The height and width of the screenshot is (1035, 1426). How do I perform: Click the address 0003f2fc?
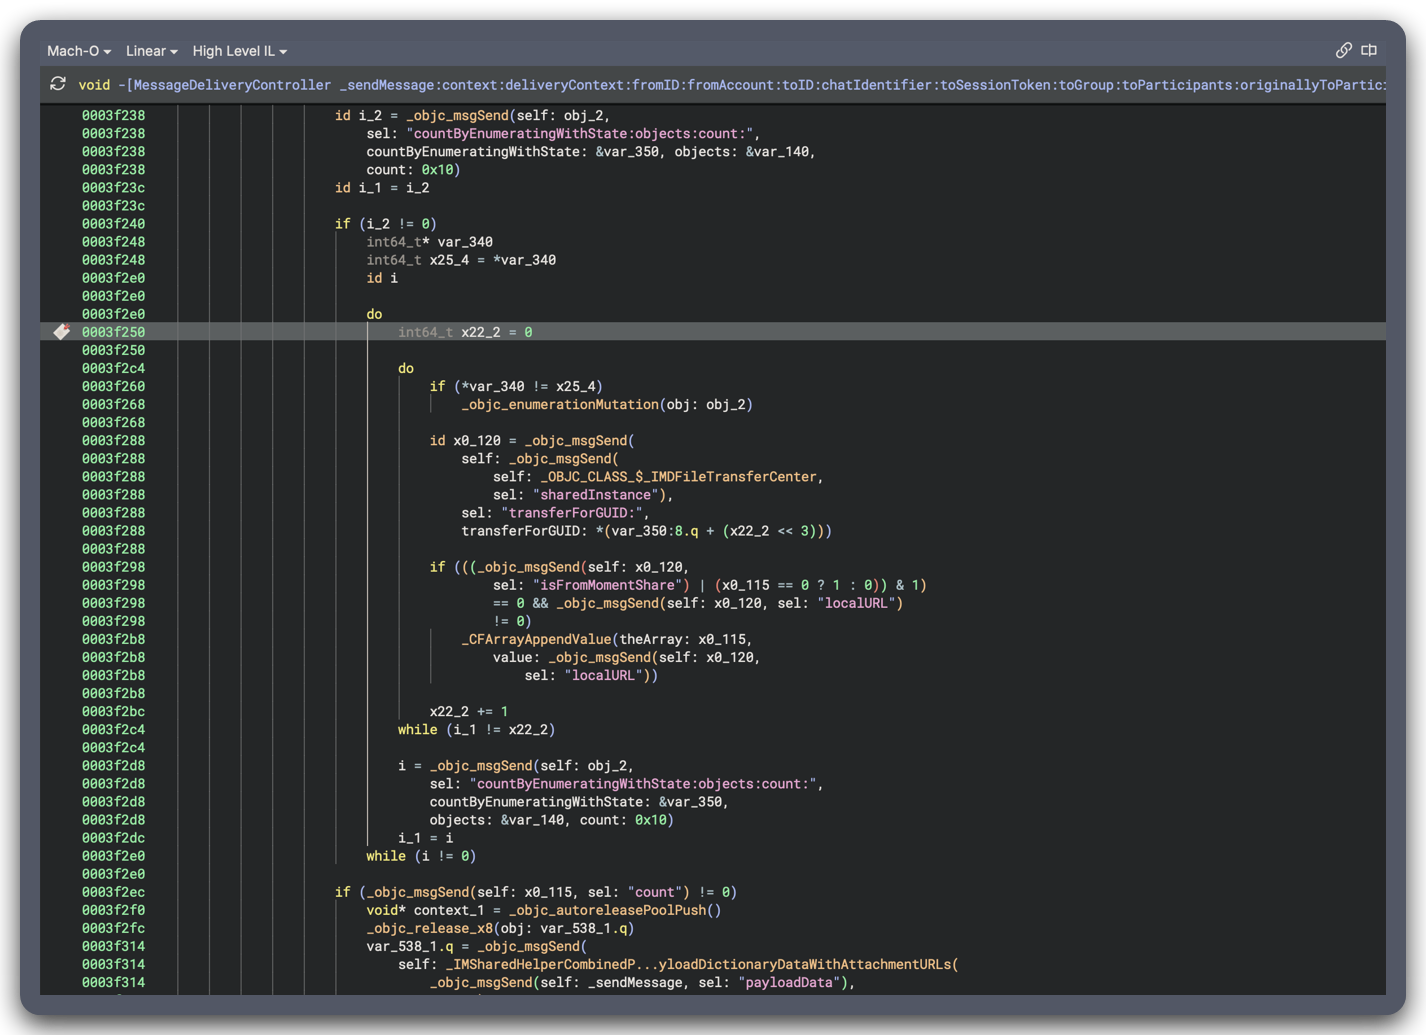tap(113, 928)
